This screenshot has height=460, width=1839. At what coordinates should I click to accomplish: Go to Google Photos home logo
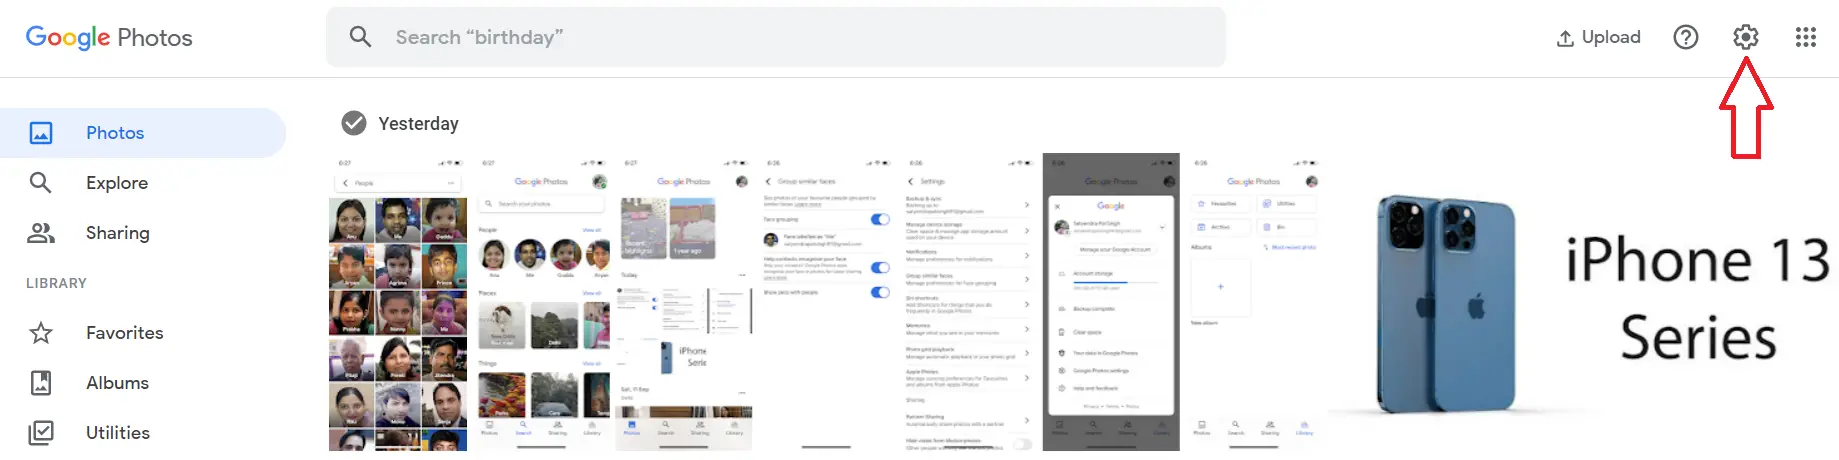click(109, 37)
